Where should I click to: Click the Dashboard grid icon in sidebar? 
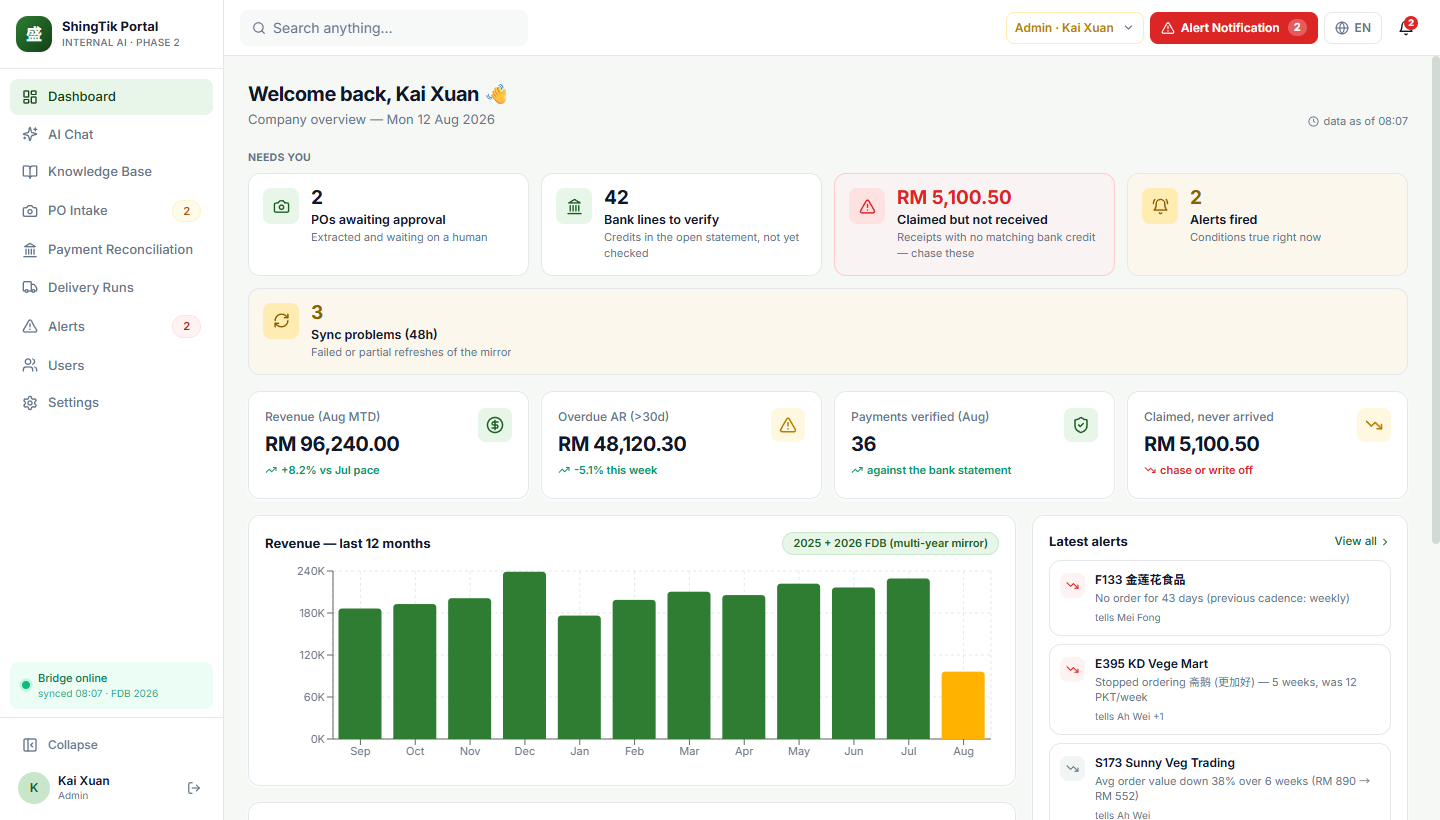(x=30, y=97)
